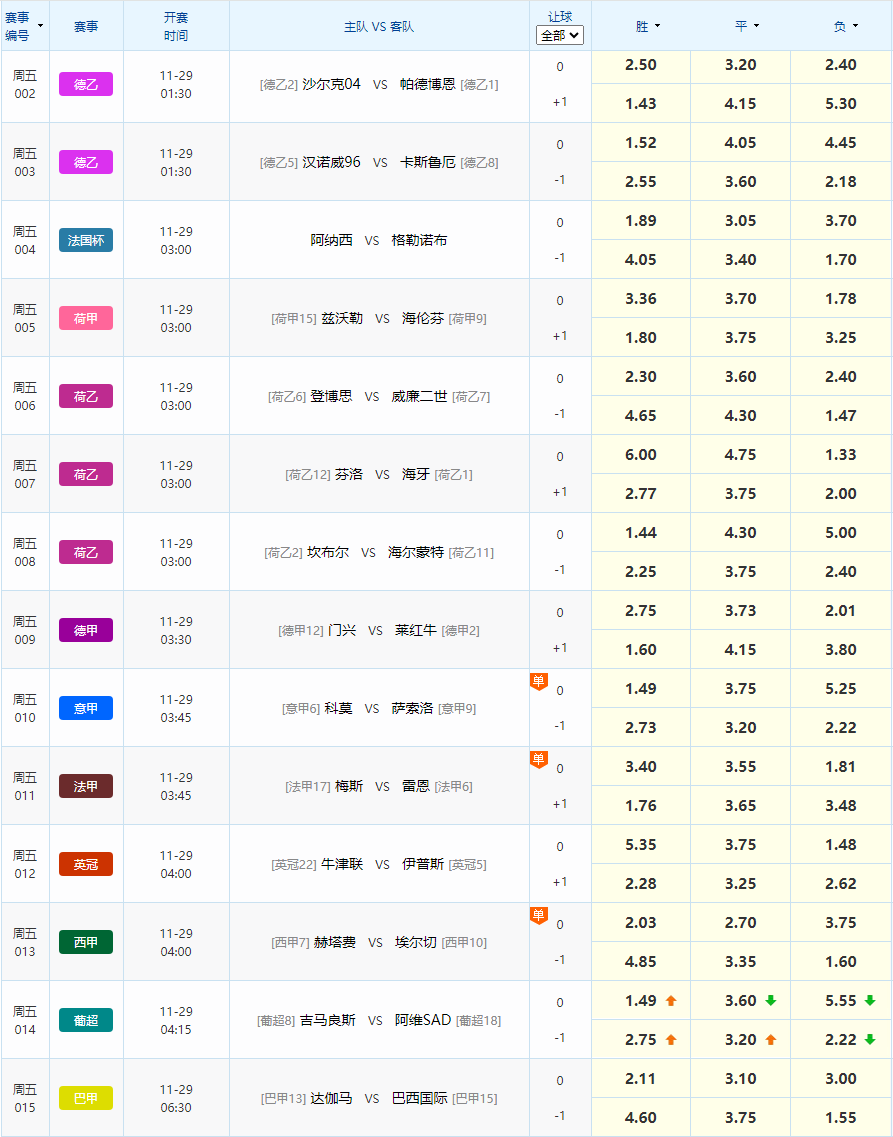Open team 萨索洛
The height and width of the screenshot is (1137, 893).
pos(412,708)
